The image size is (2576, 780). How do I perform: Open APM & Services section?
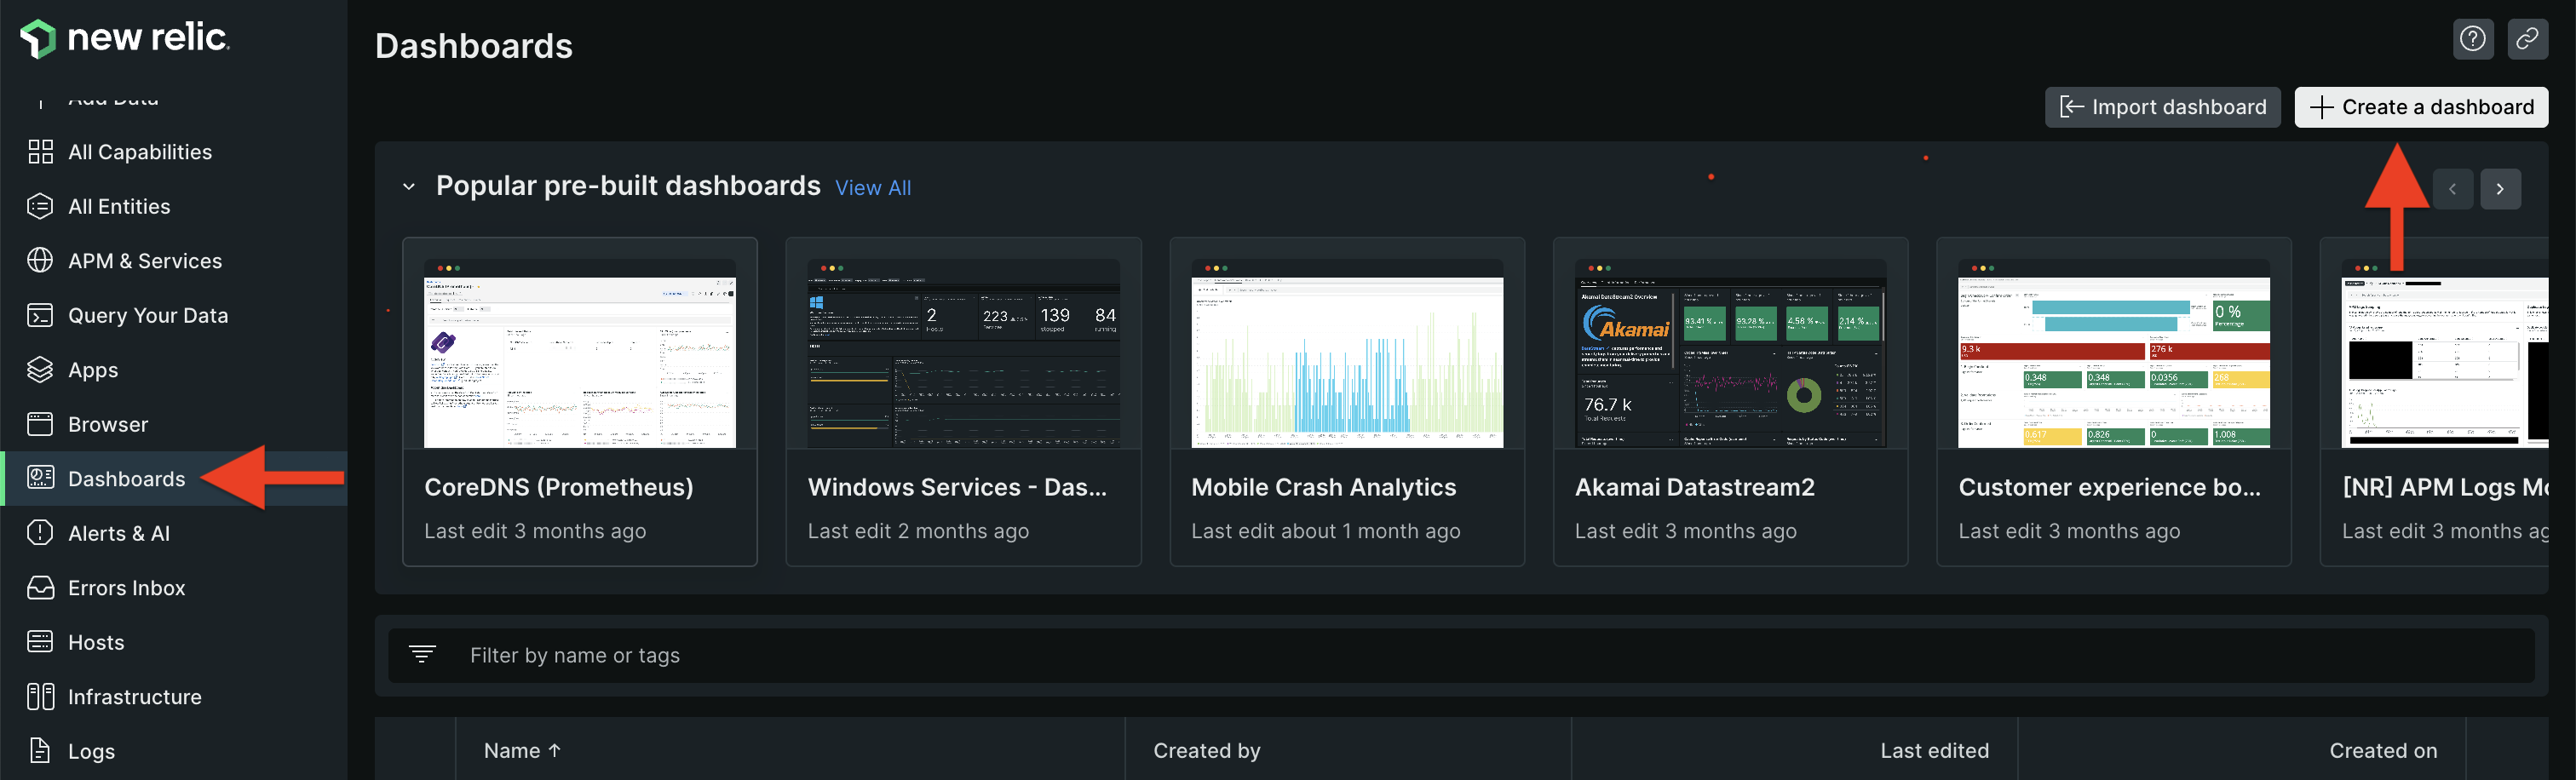[x=145, y=261]
